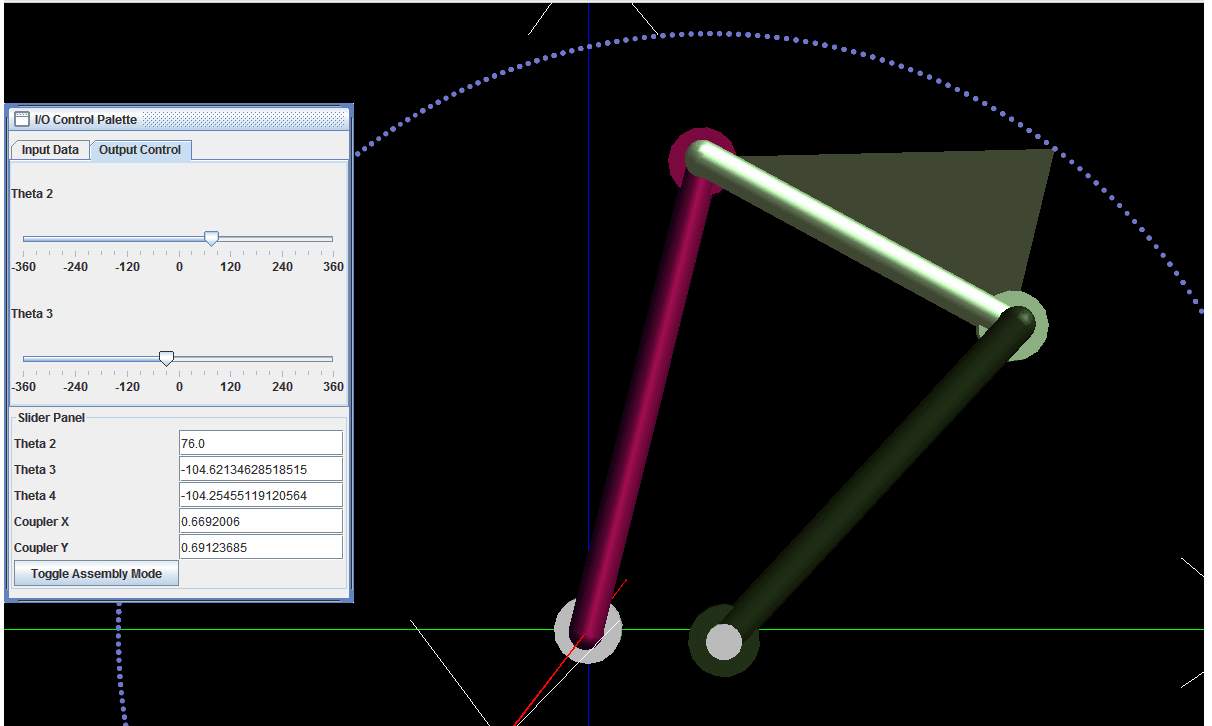
Task: Click the crank-coupler joint at the top
Action: 701,158
